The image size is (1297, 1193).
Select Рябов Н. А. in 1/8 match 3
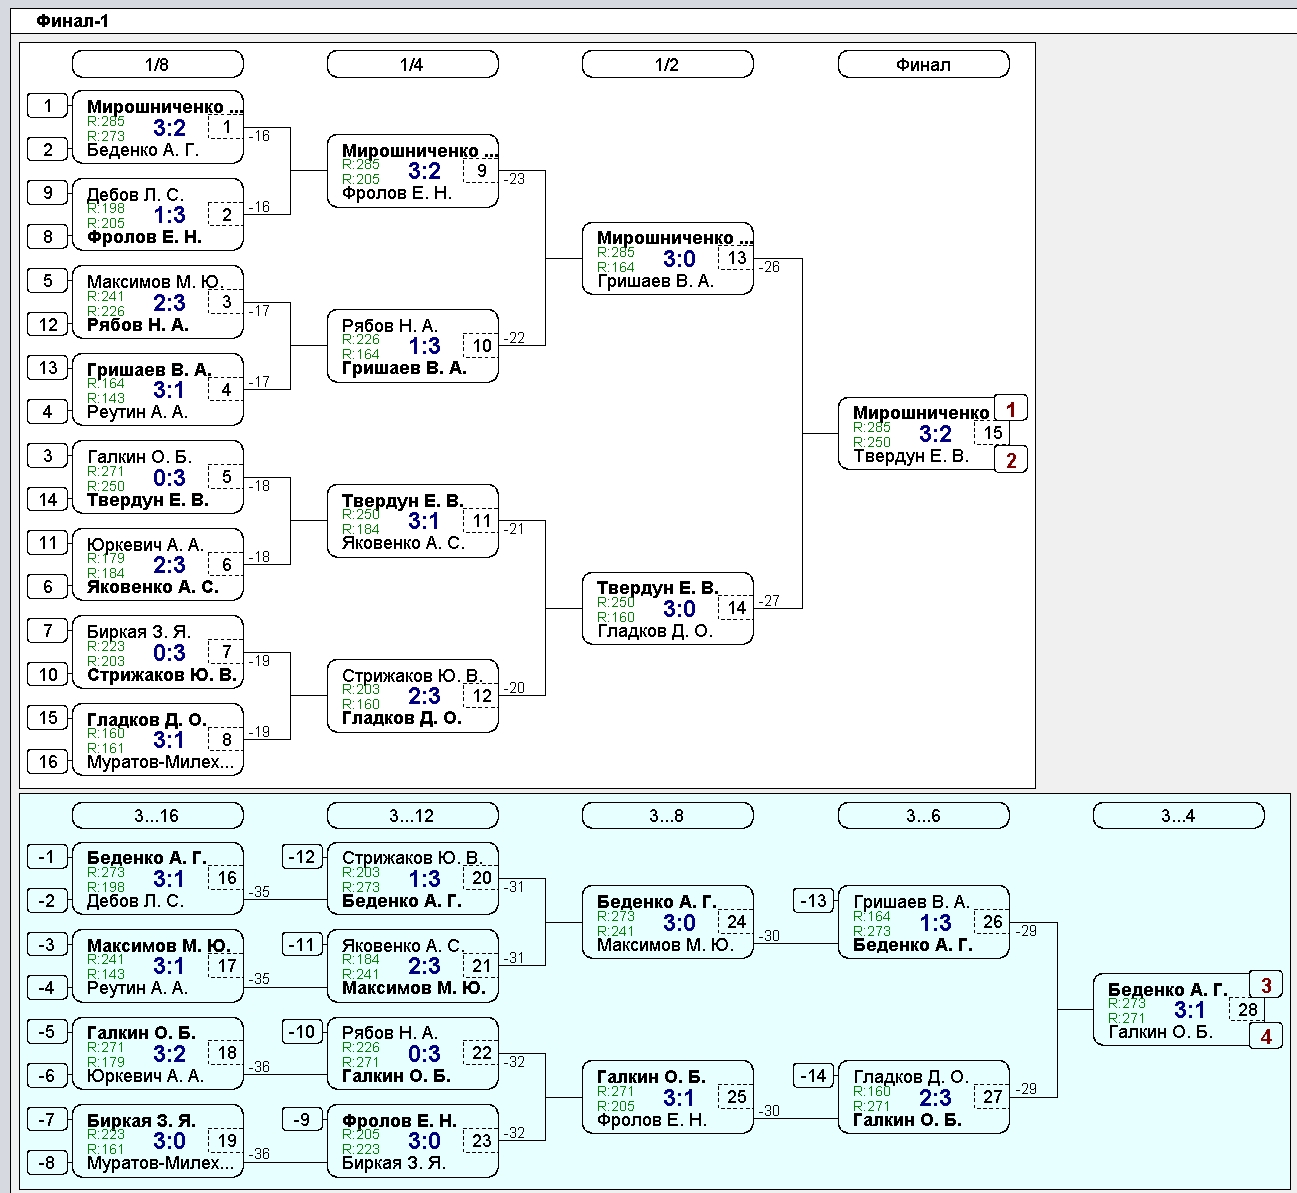click(x=138, y=325)
